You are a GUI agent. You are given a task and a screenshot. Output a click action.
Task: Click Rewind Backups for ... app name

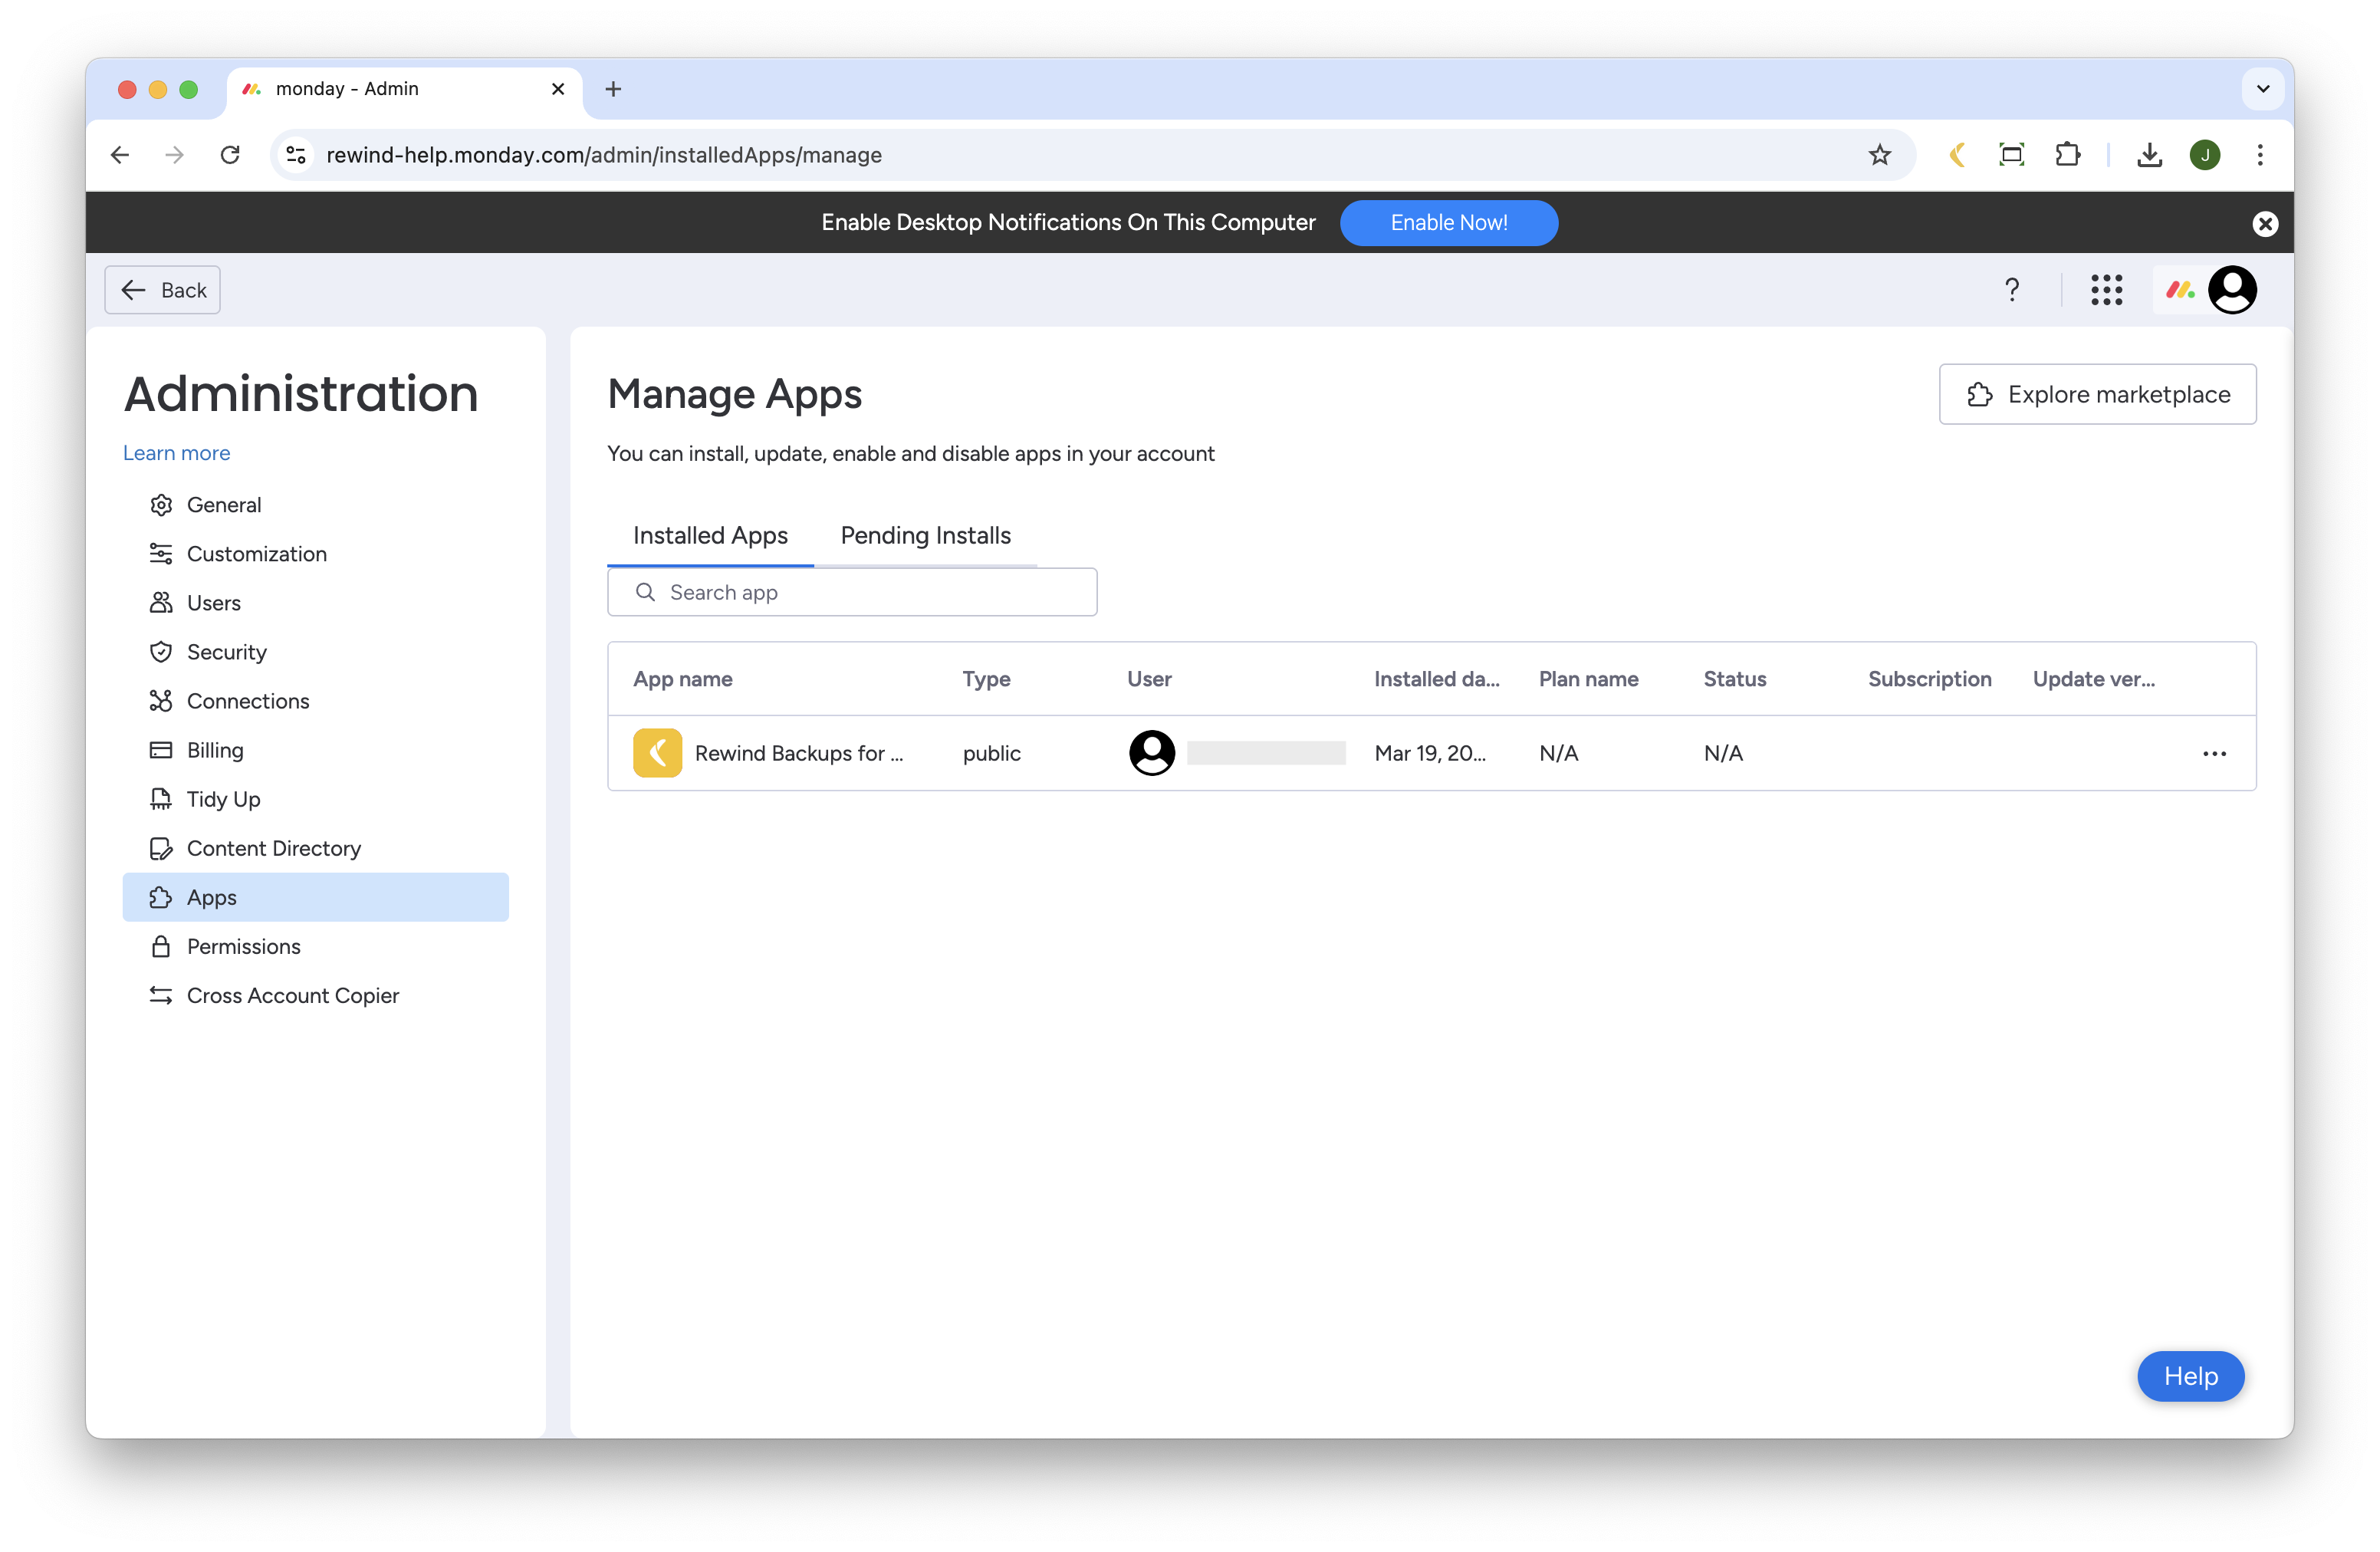798,753
